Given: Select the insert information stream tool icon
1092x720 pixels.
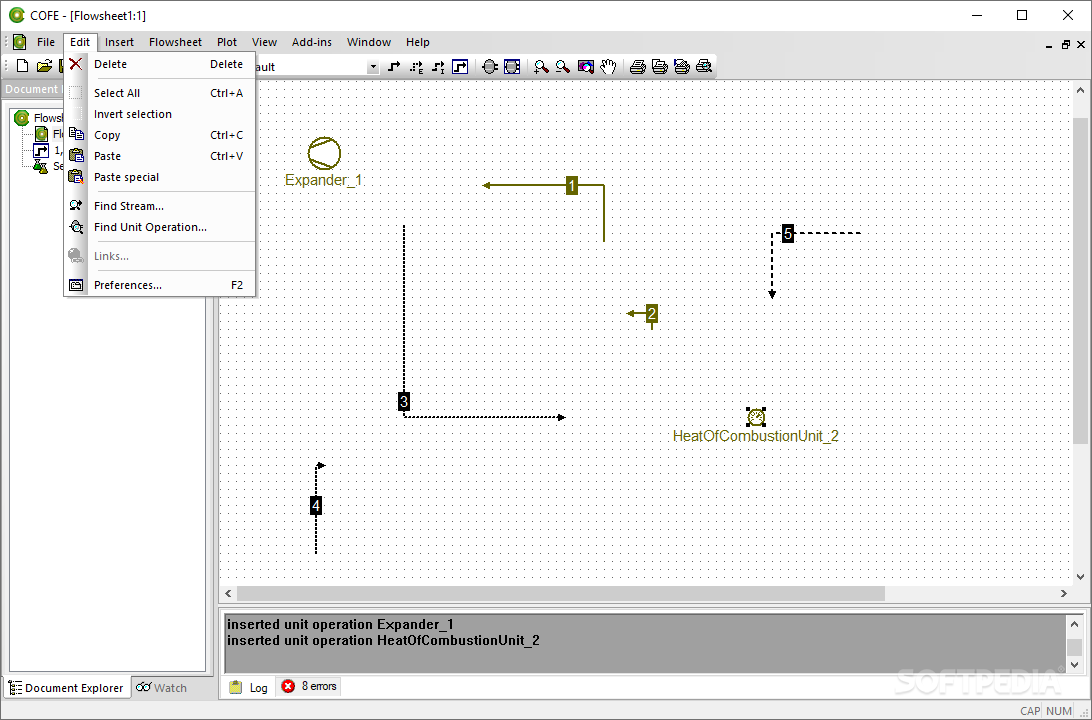Looking at the screenshot, I should tap(439, 67).
